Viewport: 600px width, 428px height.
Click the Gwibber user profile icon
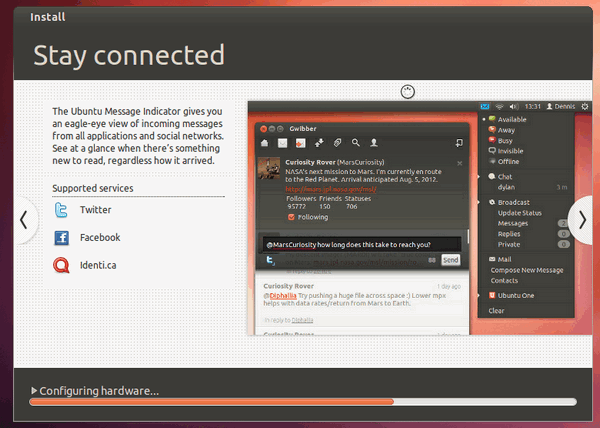(373, 144)
